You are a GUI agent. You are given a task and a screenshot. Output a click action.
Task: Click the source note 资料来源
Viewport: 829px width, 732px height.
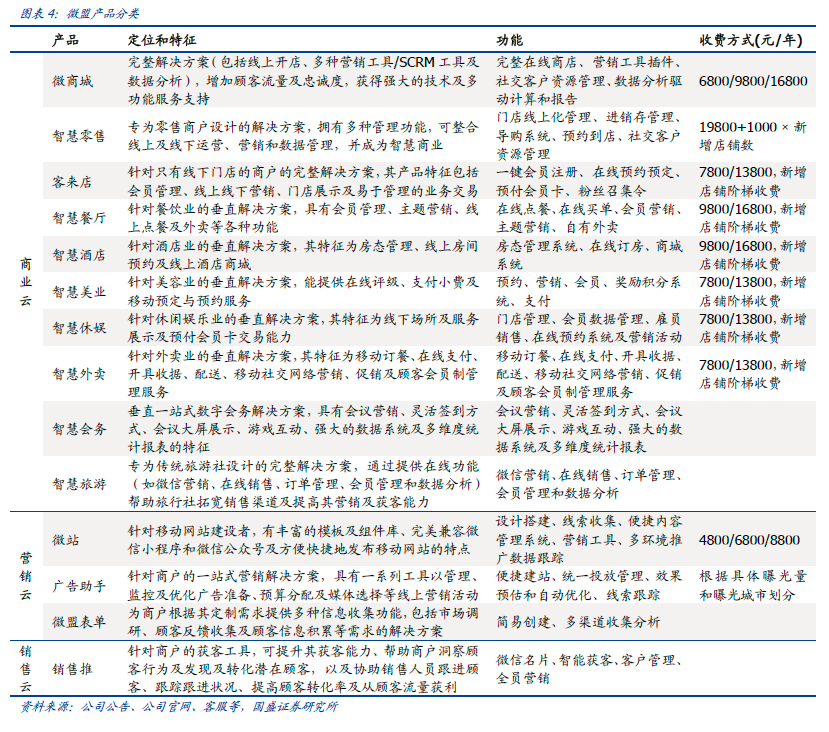point(179,707)
